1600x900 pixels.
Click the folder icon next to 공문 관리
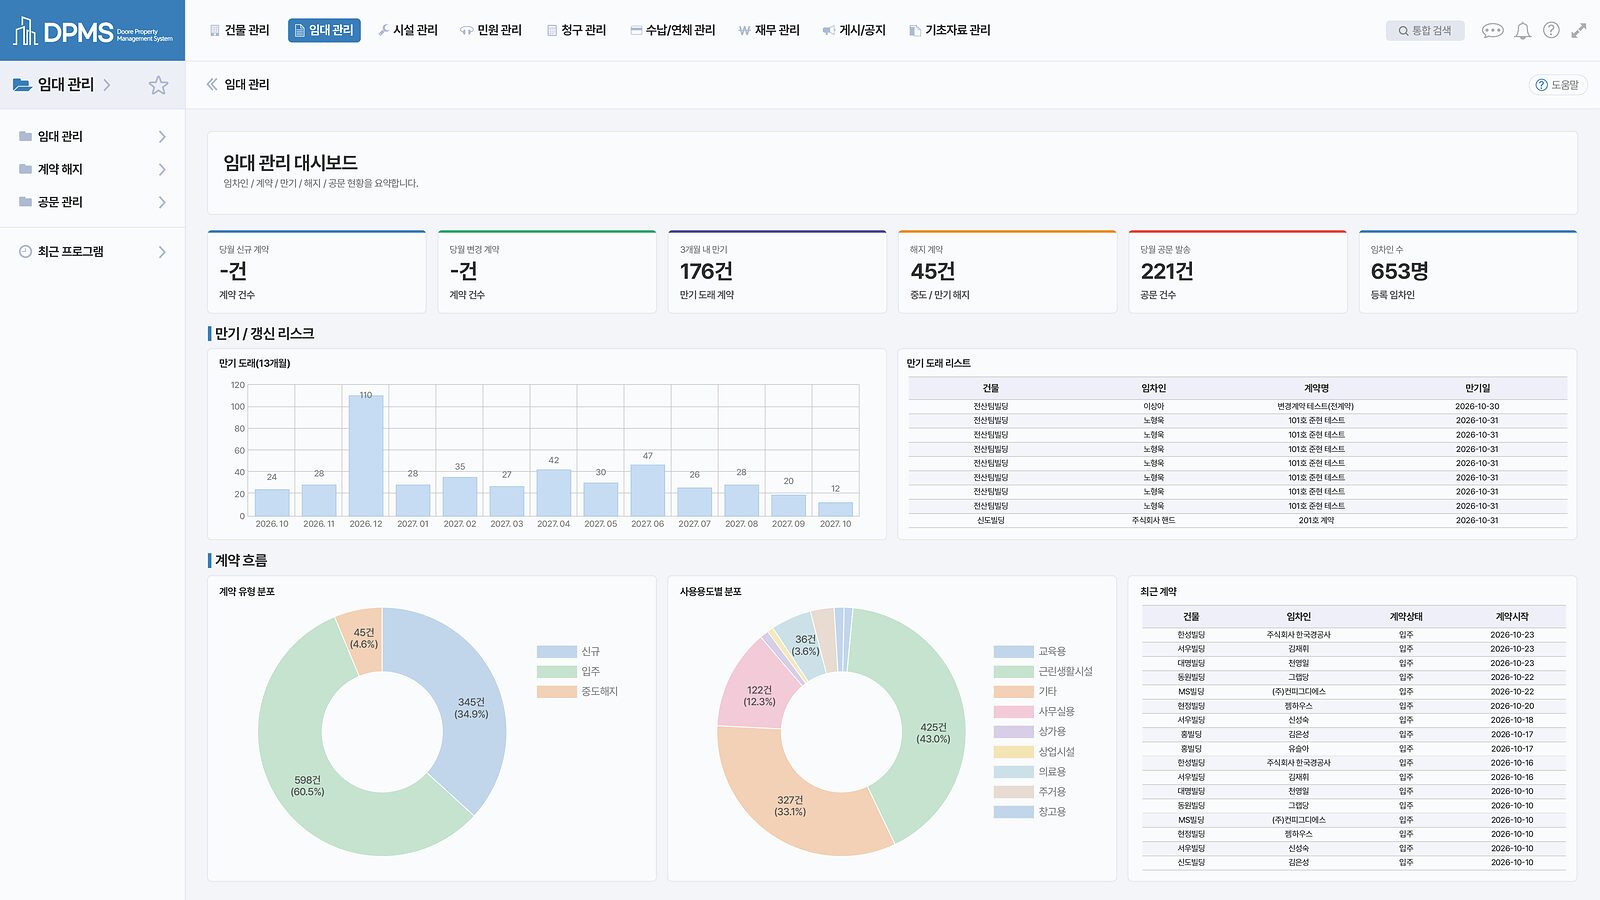coord(25,202)
